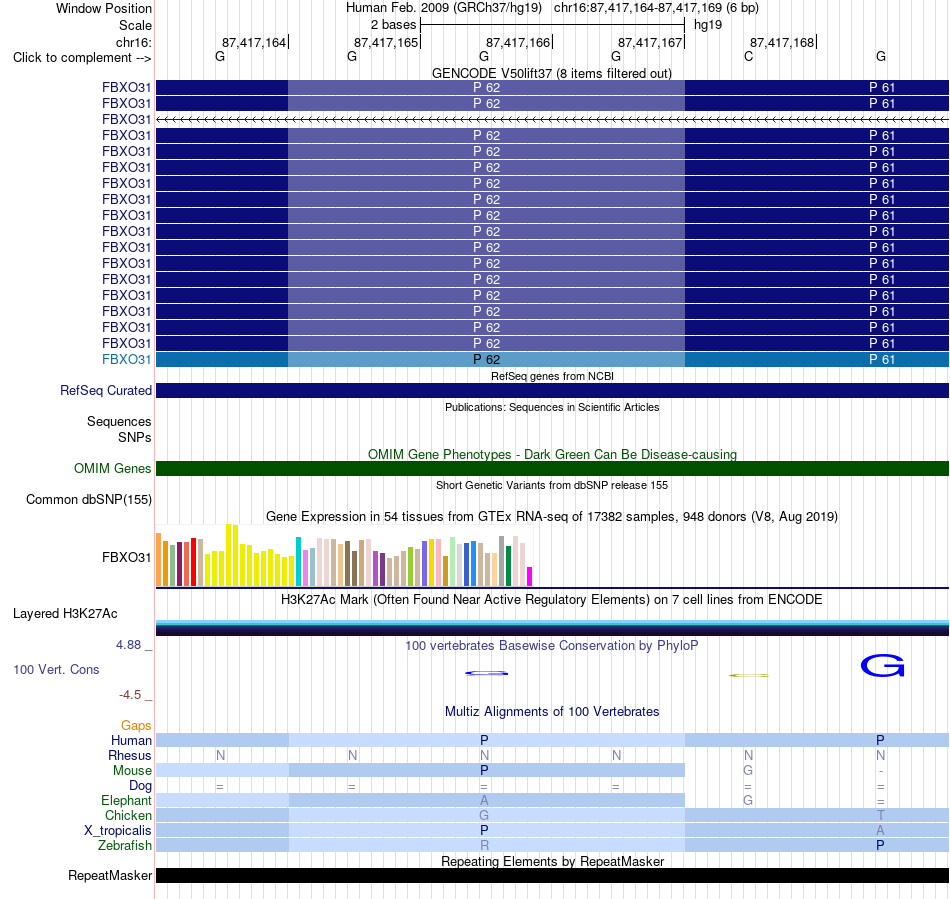Click the Mouse species label
The image size is (950, 899).
132,771
